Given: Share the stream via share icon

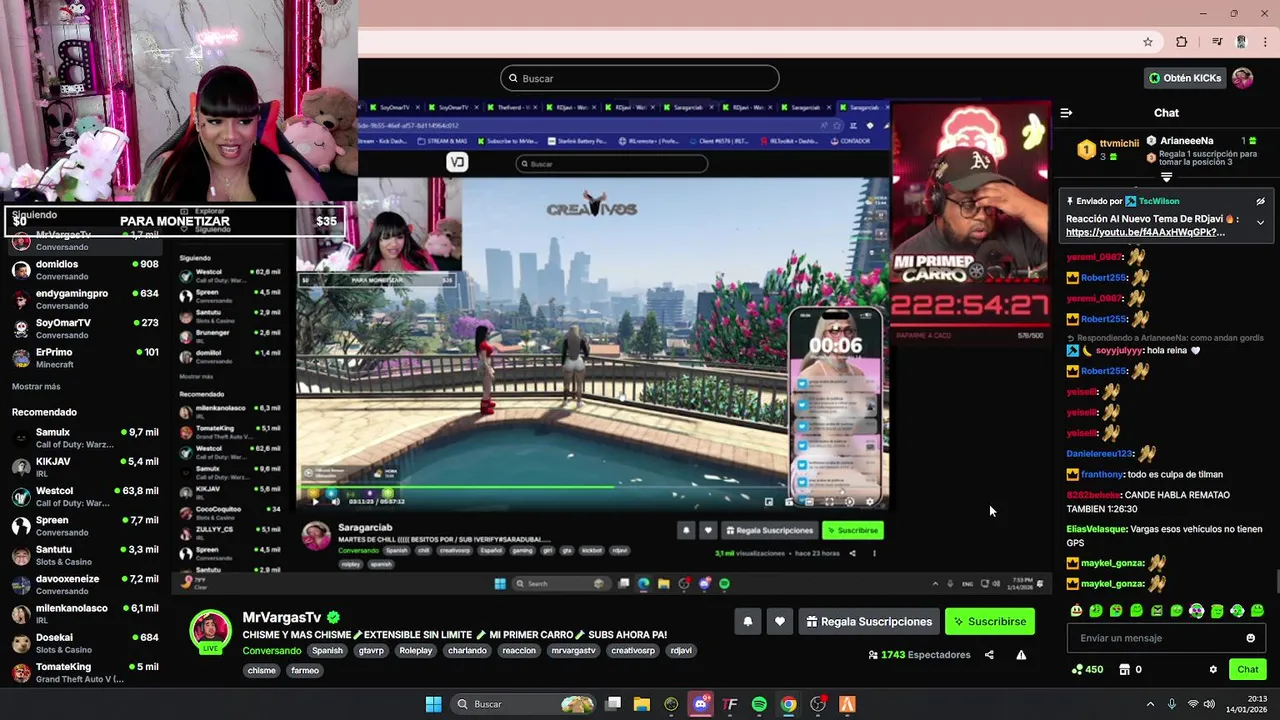Looking at the screenshot, I should [x=989, y=655].
